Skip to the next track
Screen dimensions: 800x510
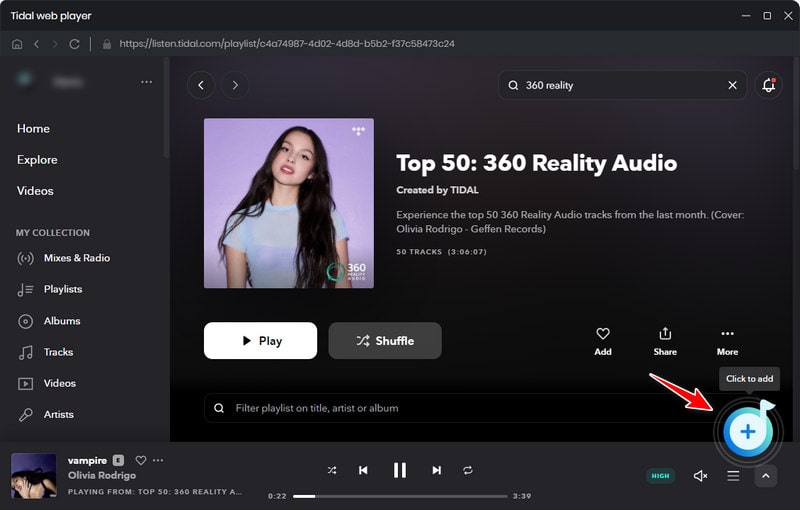tap(436, 470)
